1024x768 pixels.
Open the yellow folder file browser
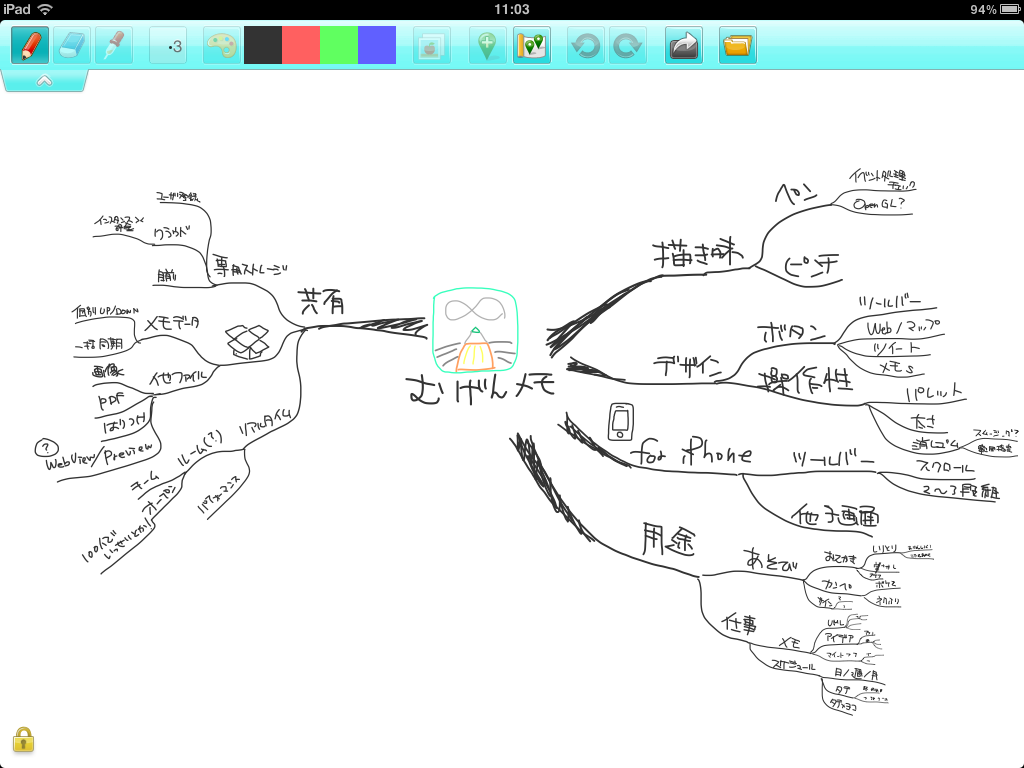(737, 46)
